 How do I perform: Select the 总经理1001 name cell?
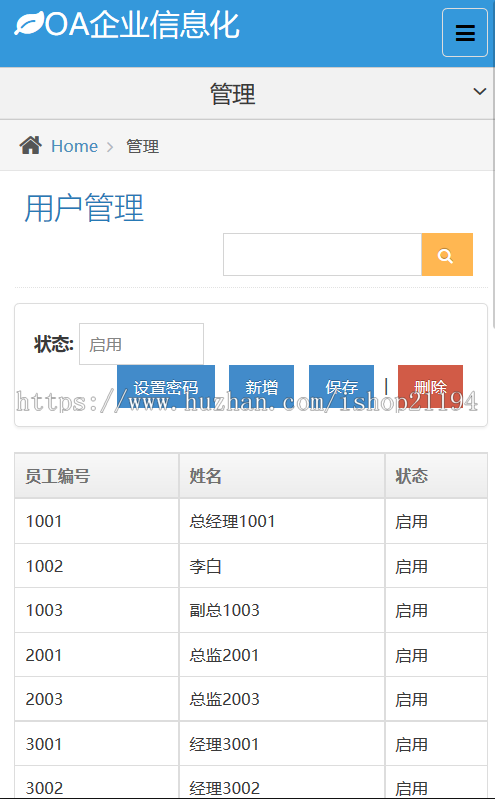[282, 521]
